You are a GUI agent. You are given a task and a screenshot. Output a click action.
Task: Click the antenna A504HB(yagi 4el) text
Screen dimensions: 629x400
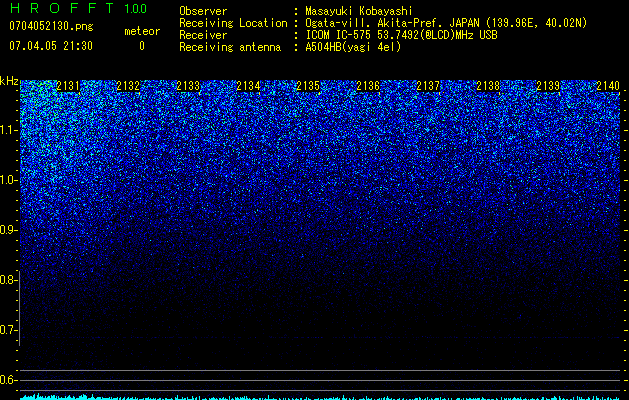[353, 47]
